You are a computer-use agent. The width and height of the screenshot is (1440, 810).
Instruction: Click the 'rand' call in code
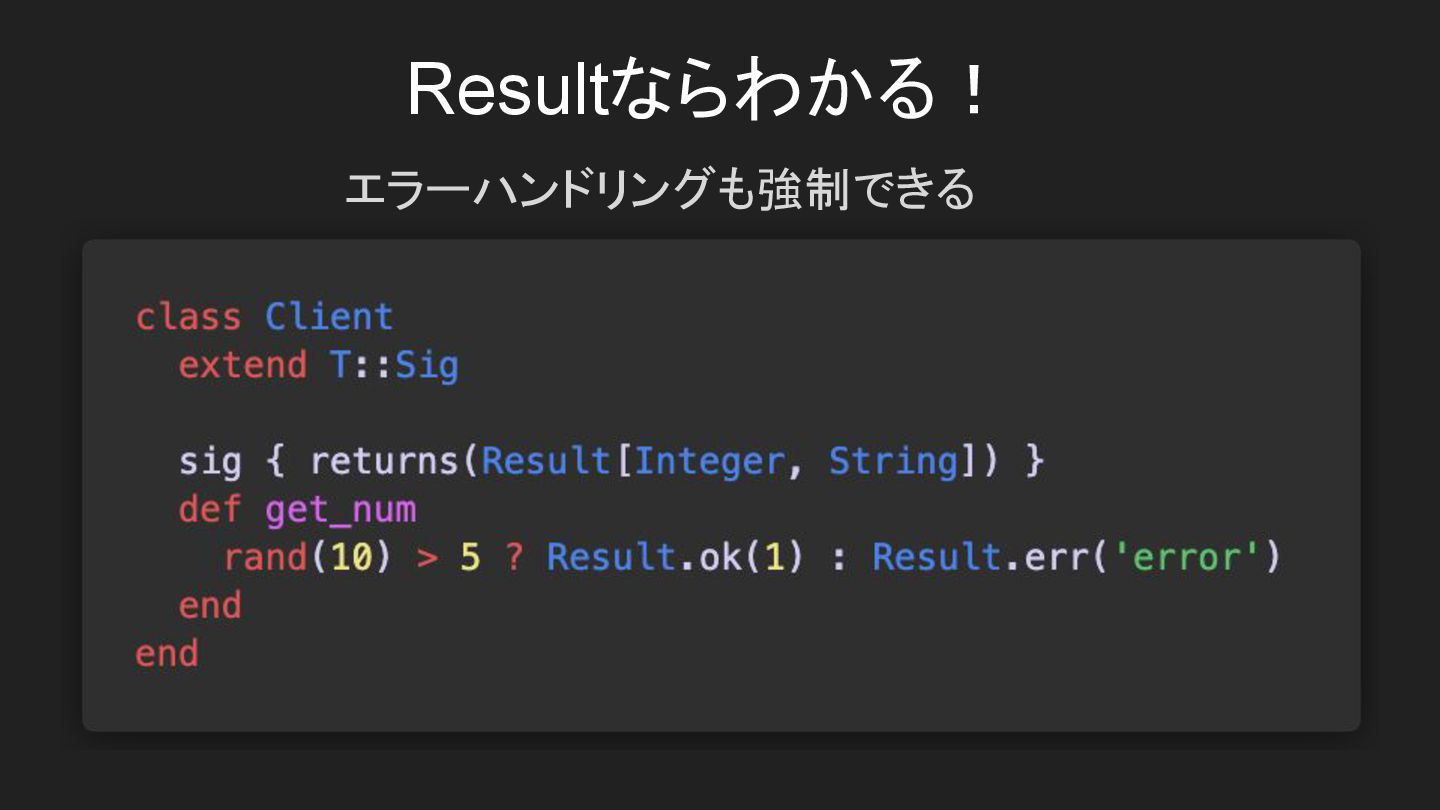(x=265, y=557)
